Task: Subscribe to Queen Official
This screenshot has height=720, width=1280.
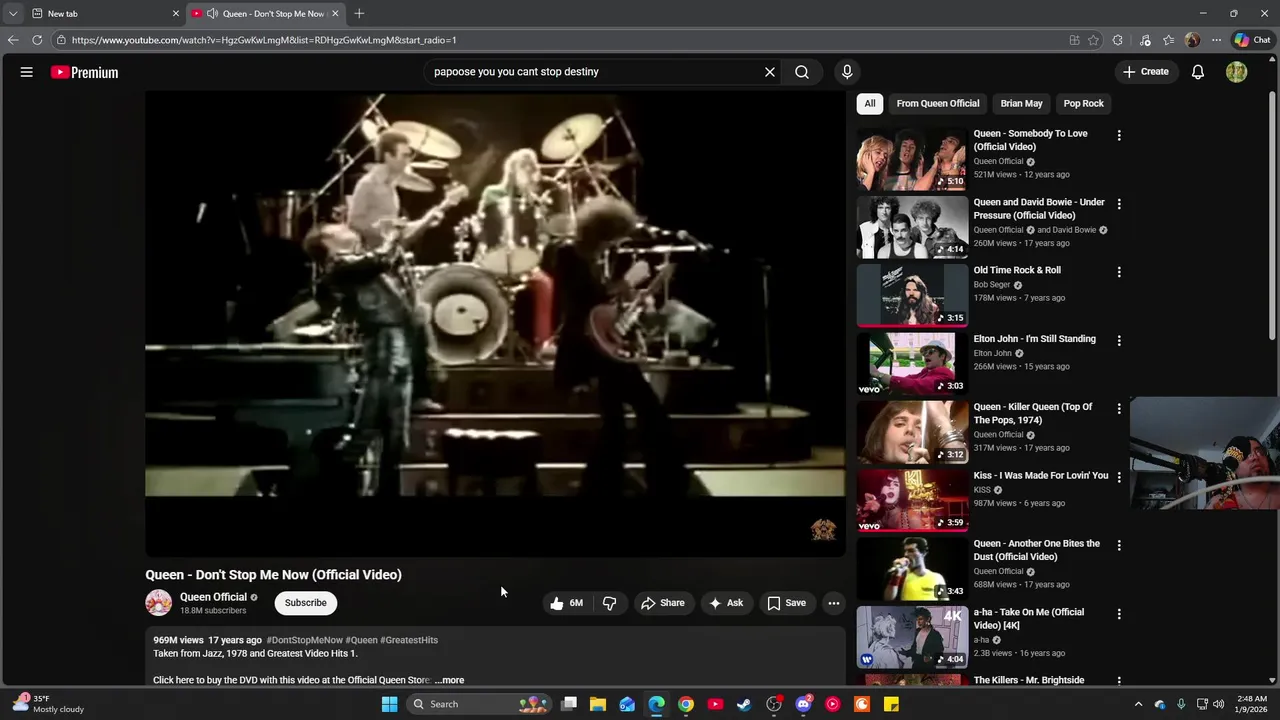Action: [305, 603]
